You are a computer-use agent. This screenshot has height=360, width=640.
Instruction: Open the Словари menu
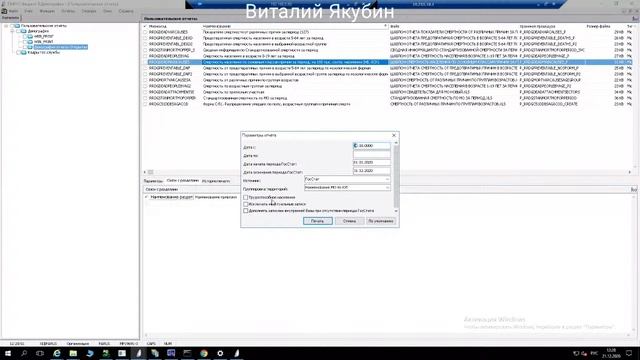pyautogui.click(x=89, y=11)
